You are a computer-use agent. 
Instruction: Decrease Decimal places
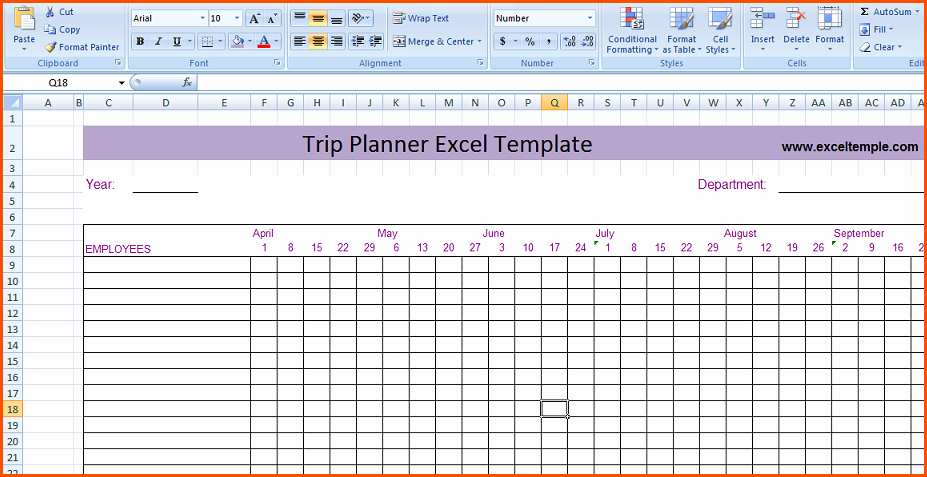click(x=588, y=41)
